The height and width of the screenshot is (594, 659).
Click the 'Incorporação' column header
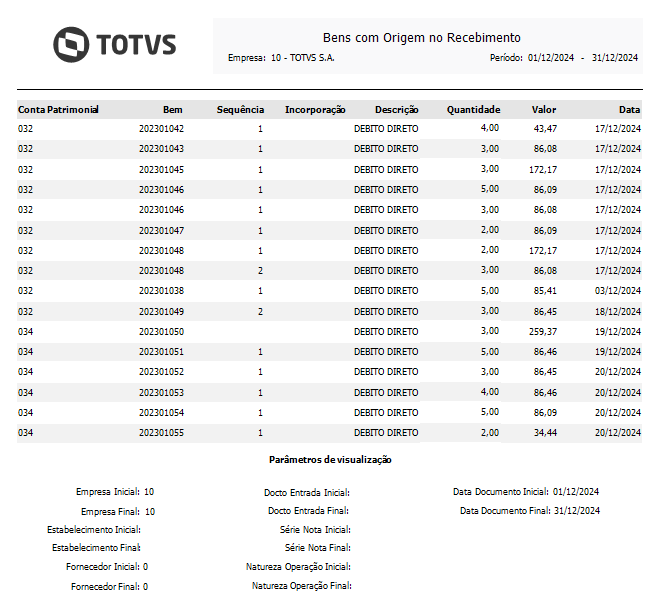pos(315,110)
